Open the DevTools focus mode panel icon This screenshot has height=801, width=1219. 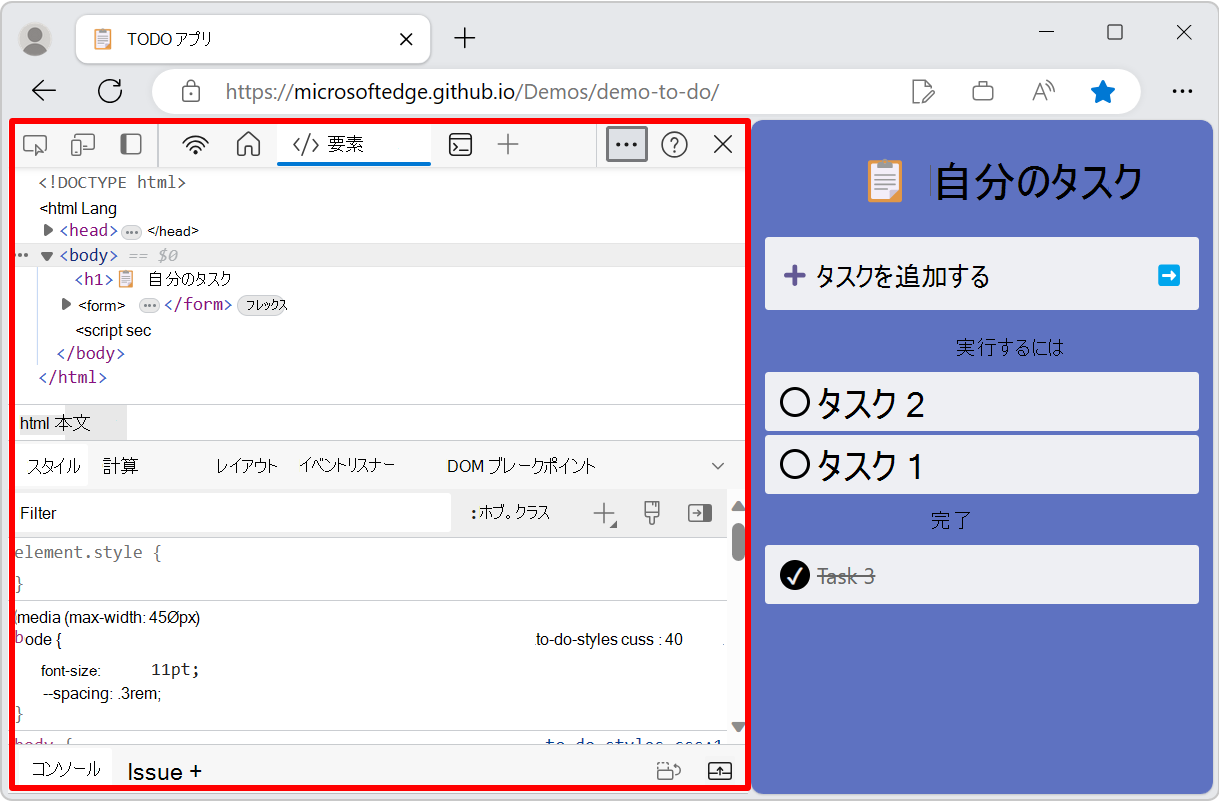pyautogui.click(x=130, y=144)
